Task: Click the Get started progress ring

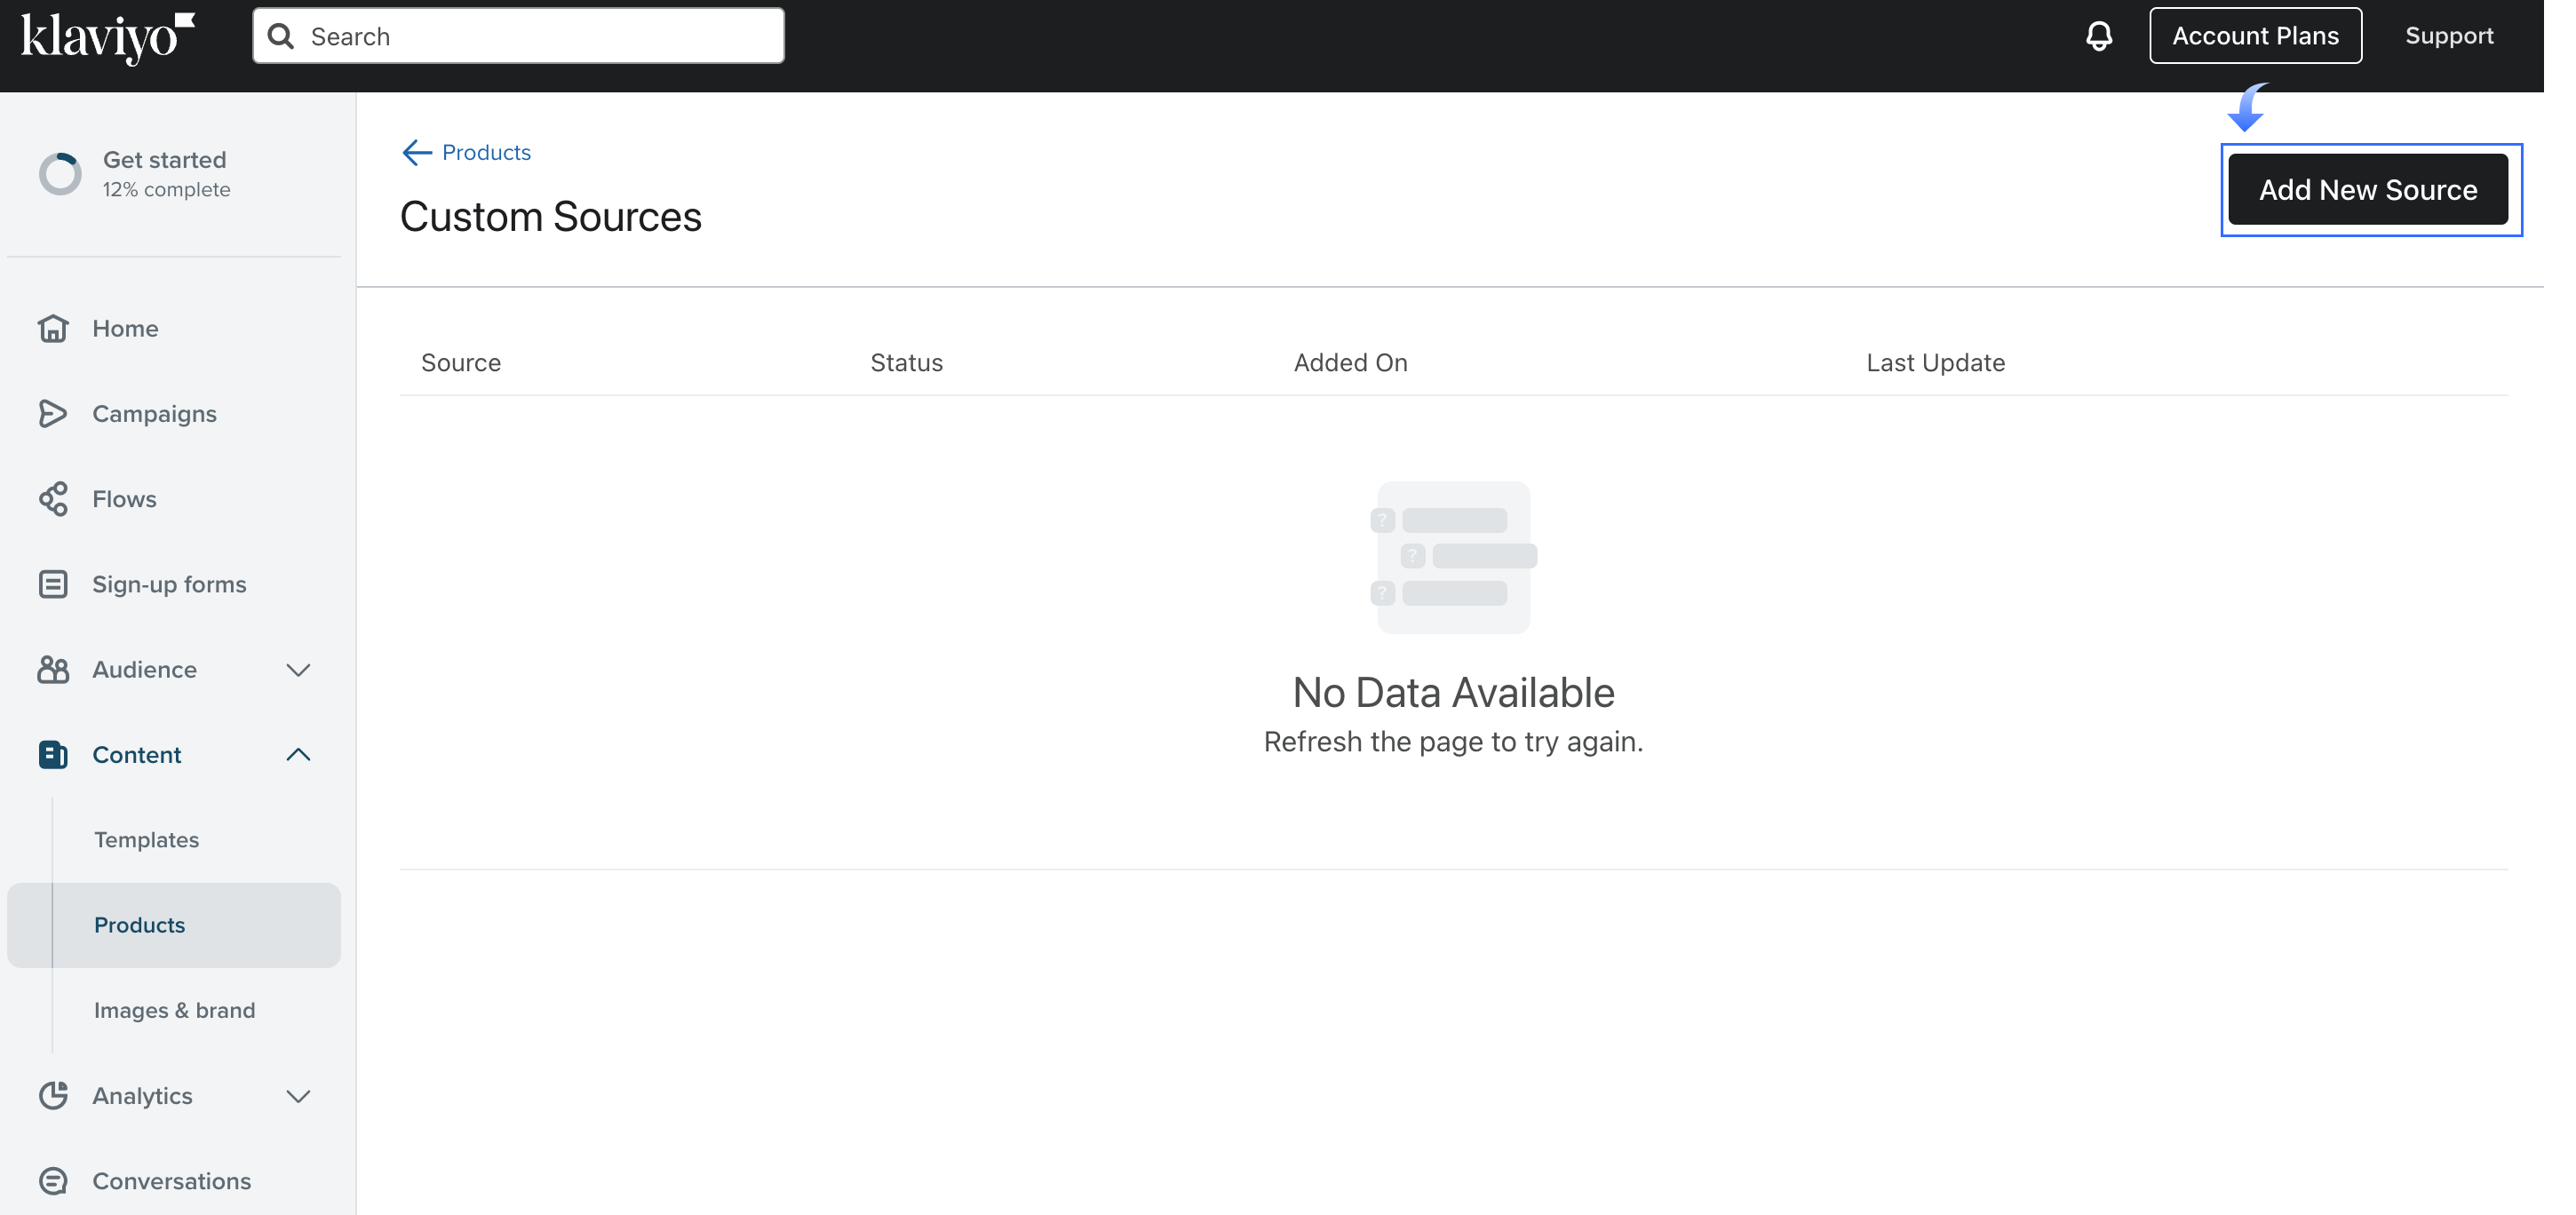Action: tap(60, 174)
